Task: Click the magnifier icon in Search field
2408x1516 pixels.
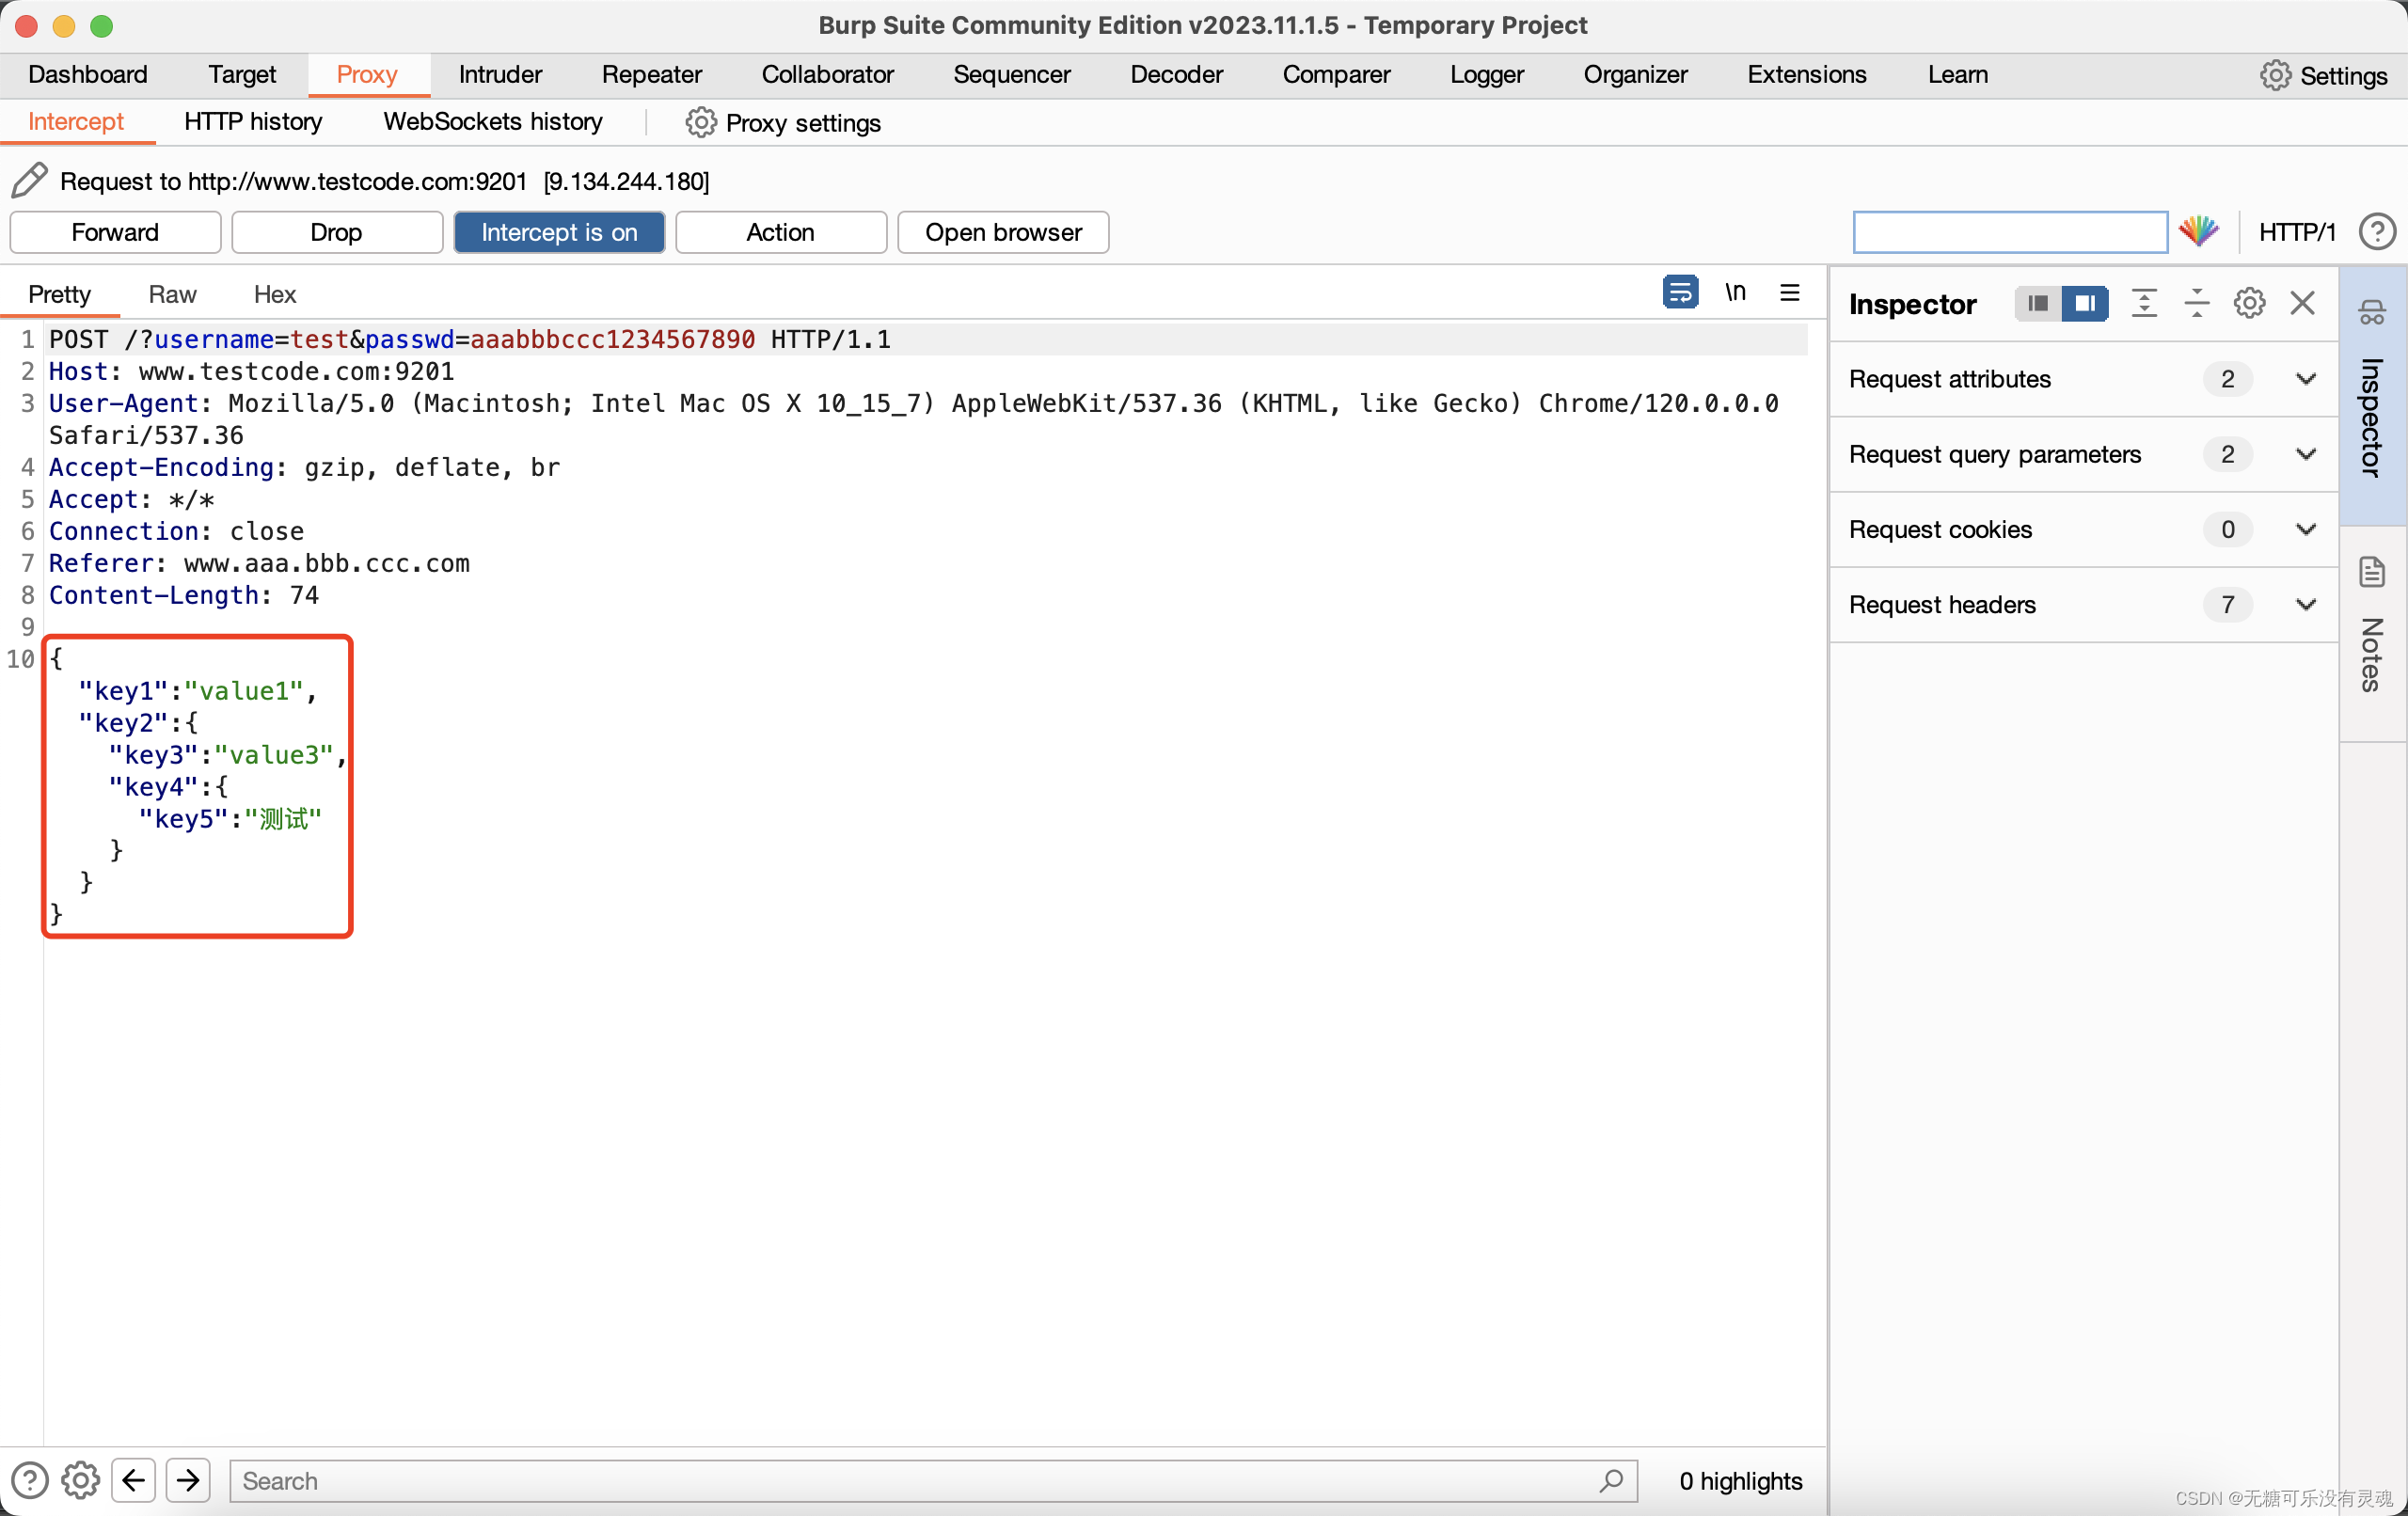Action: [x=1611, y=1480]
